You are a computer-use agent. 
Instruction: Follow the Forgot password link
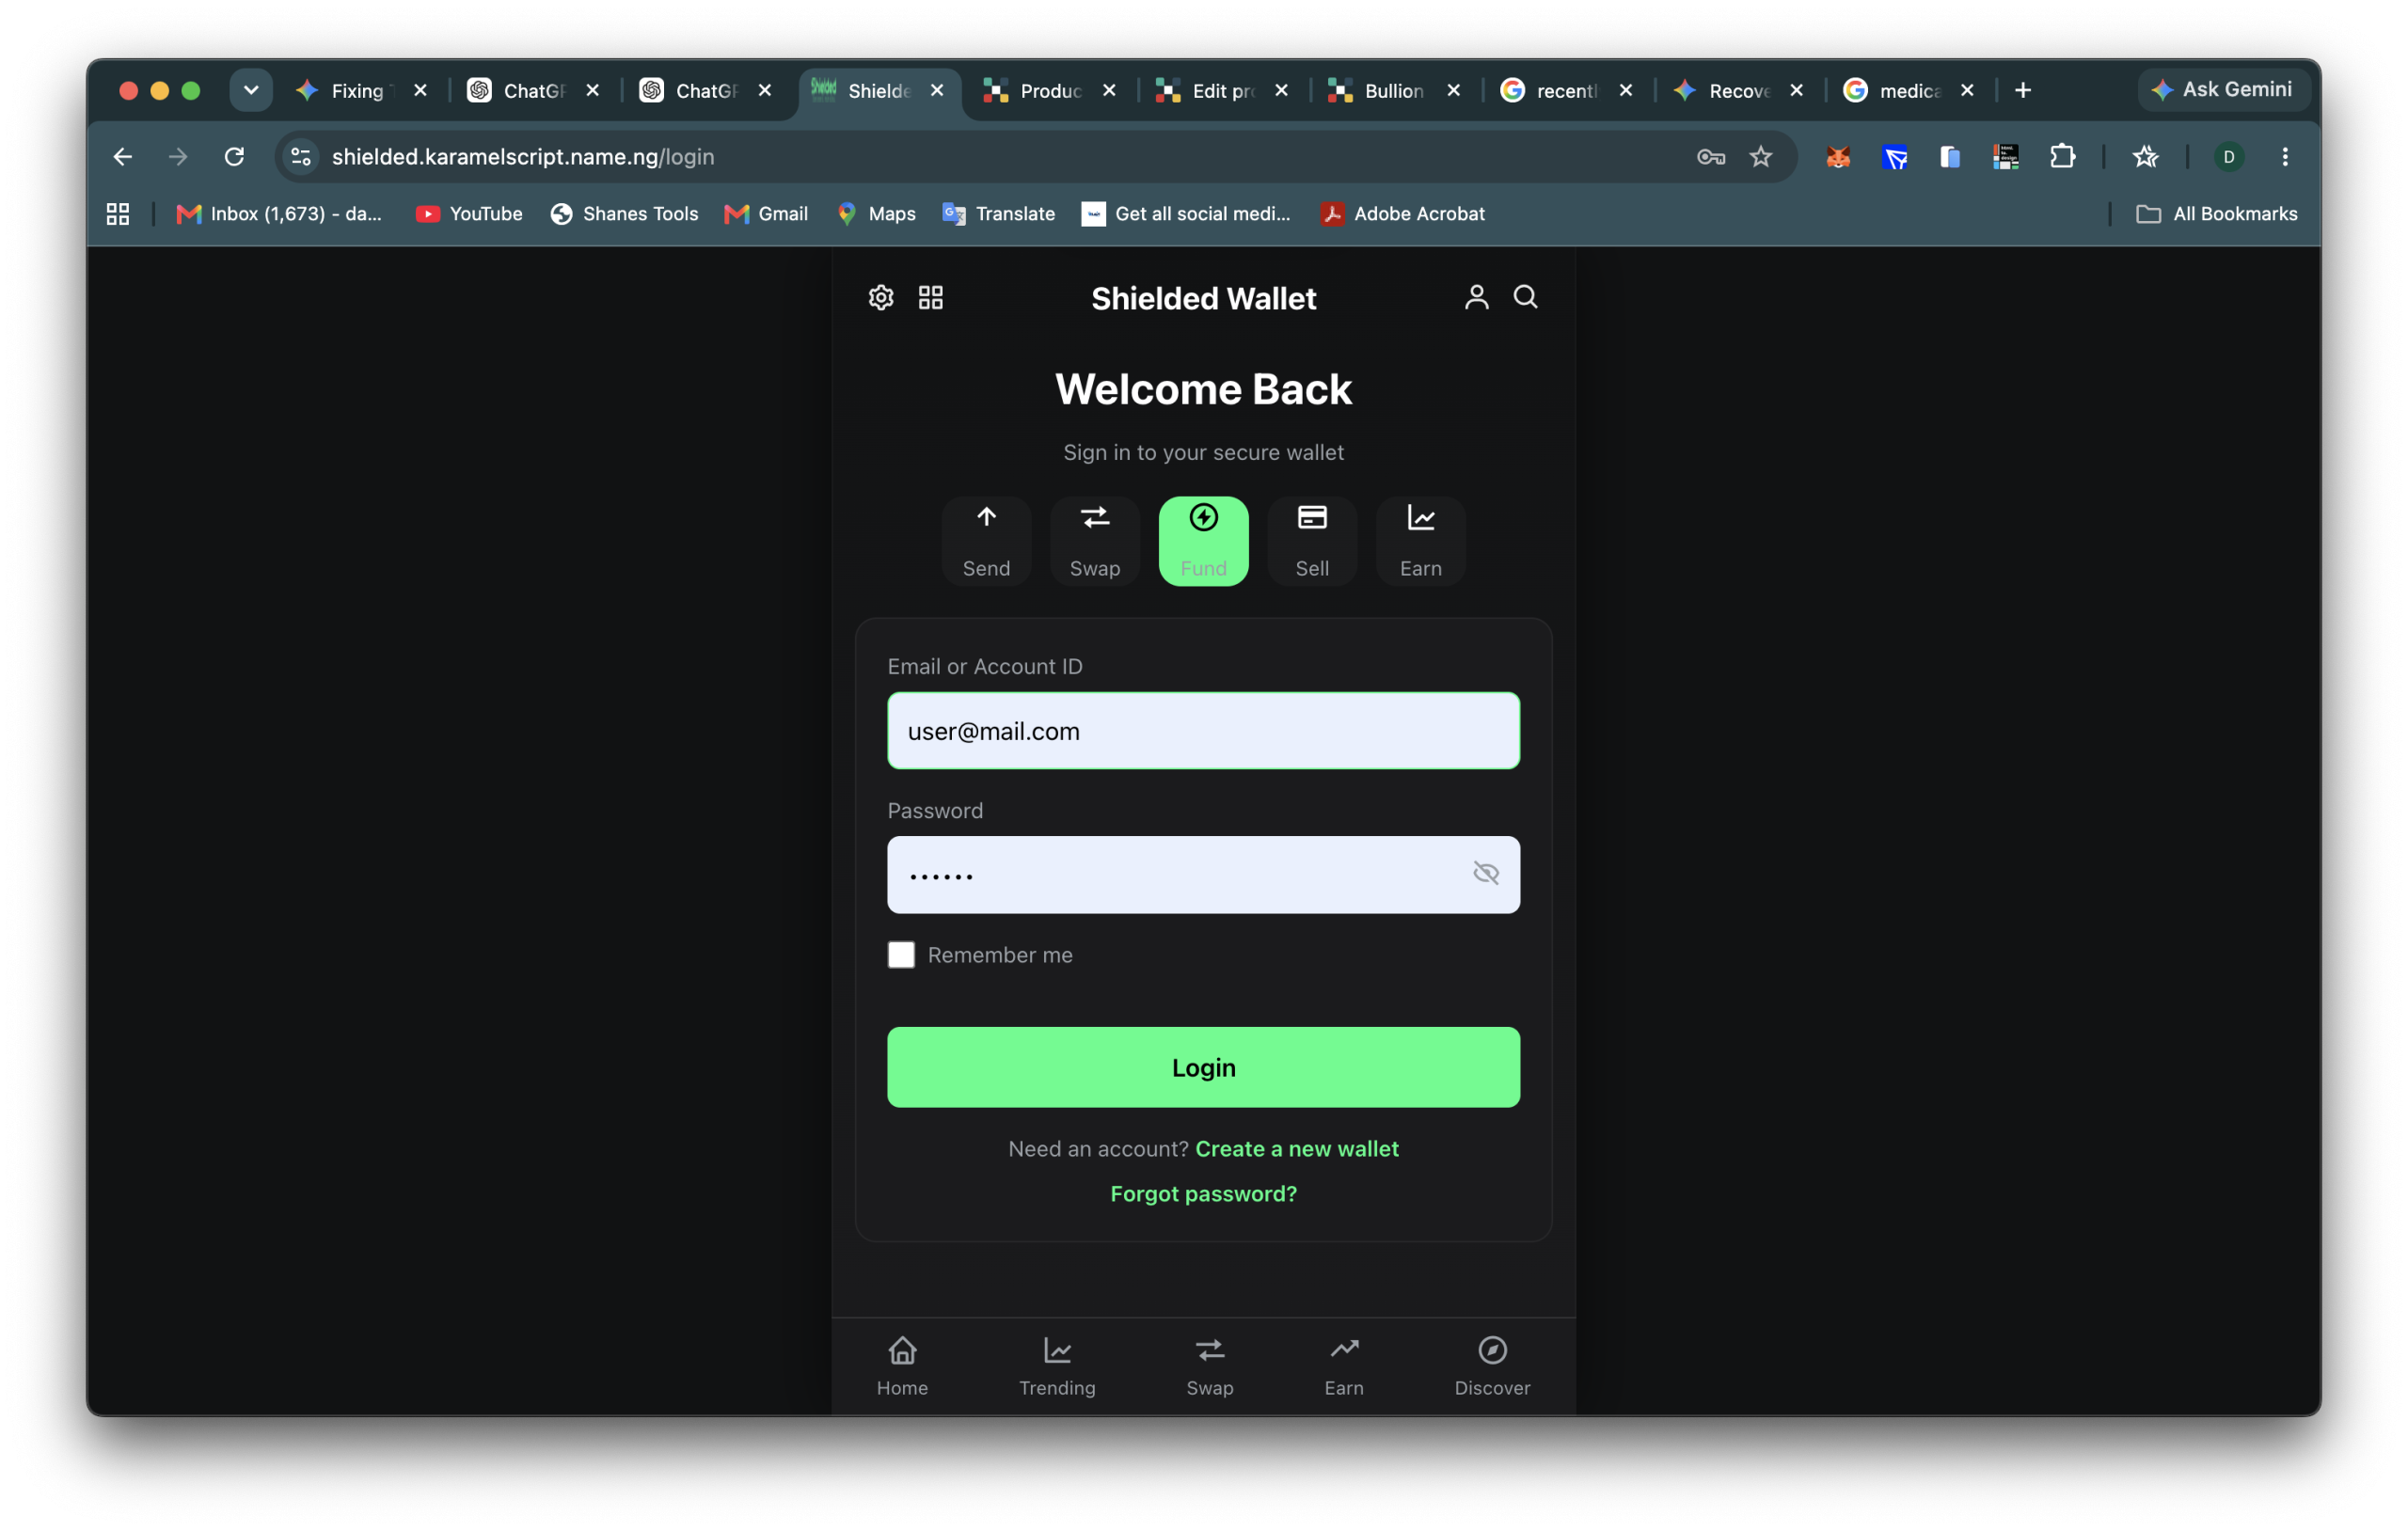1203,1193
